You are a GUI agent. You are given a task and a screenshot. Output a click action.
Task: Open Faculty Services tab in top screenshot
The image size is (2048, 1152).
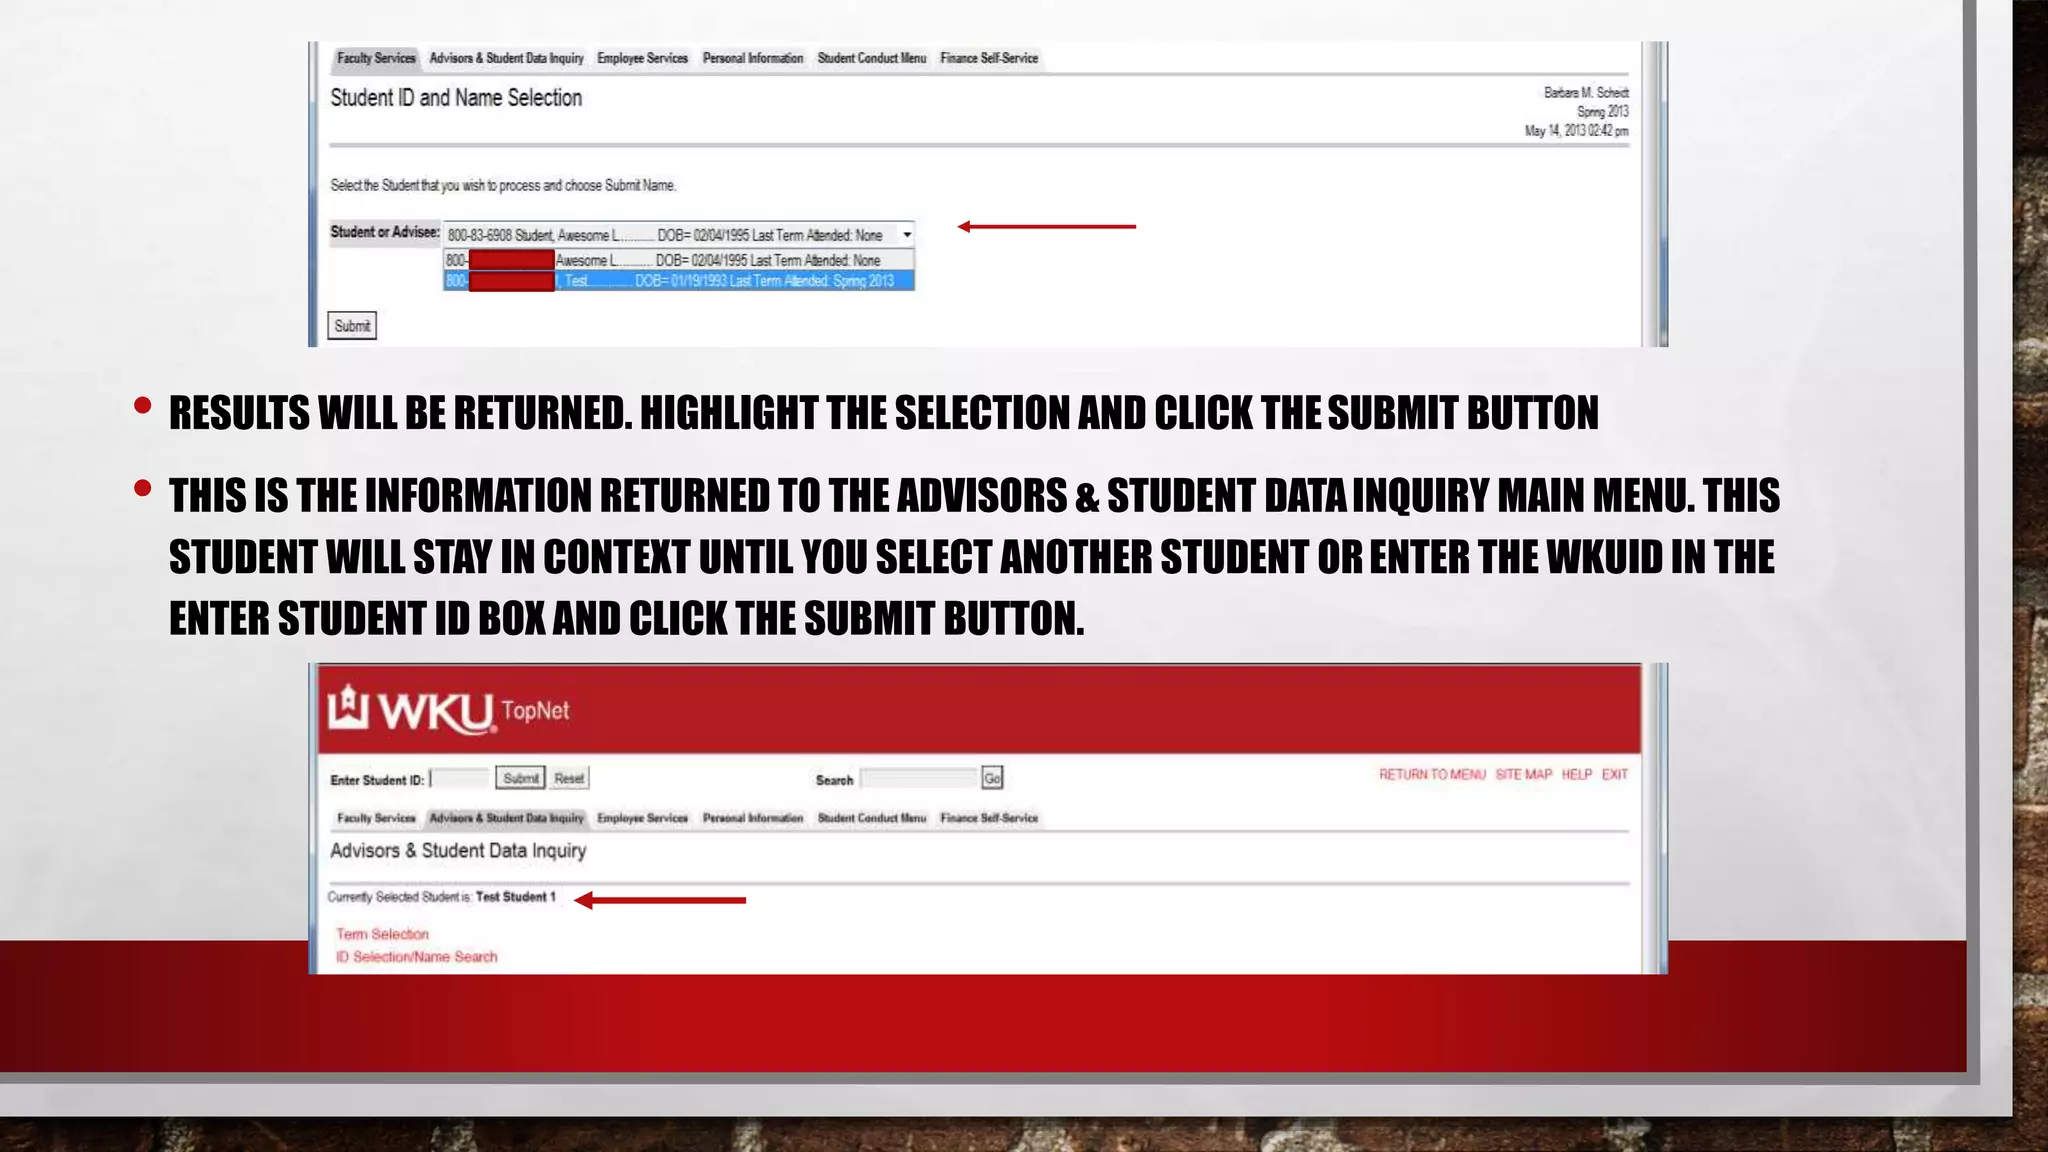pos(376,58)
